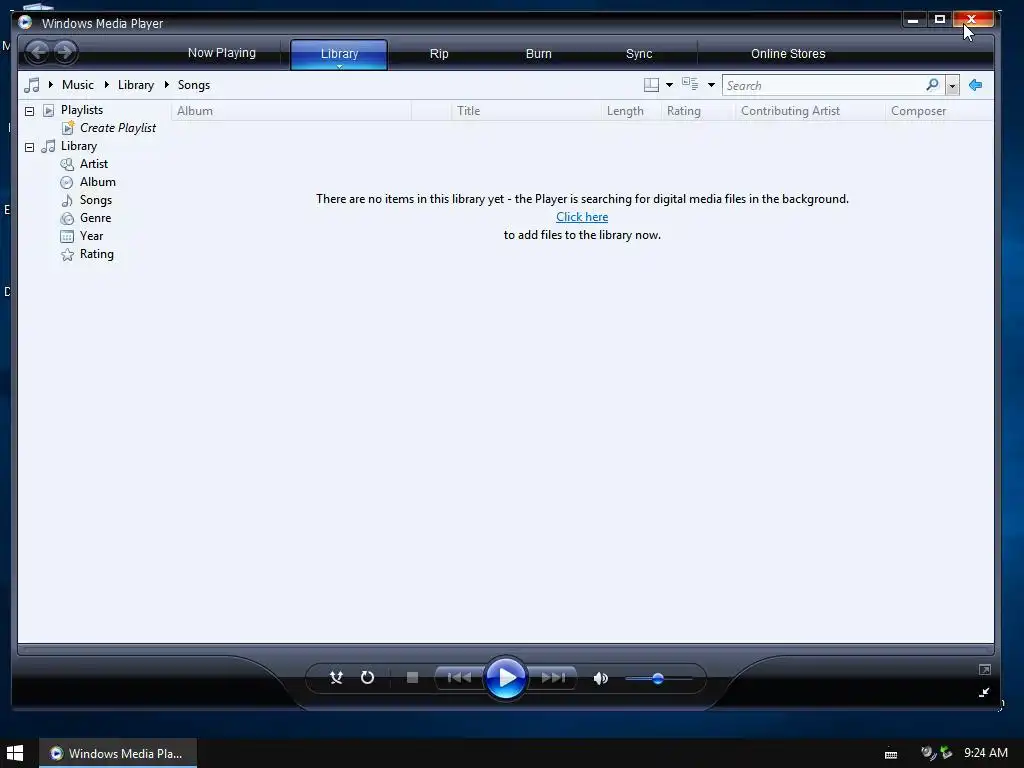Screen dimensions: 1024x768
Task: Open the Rip tab
Action: (x=439, y=54)
